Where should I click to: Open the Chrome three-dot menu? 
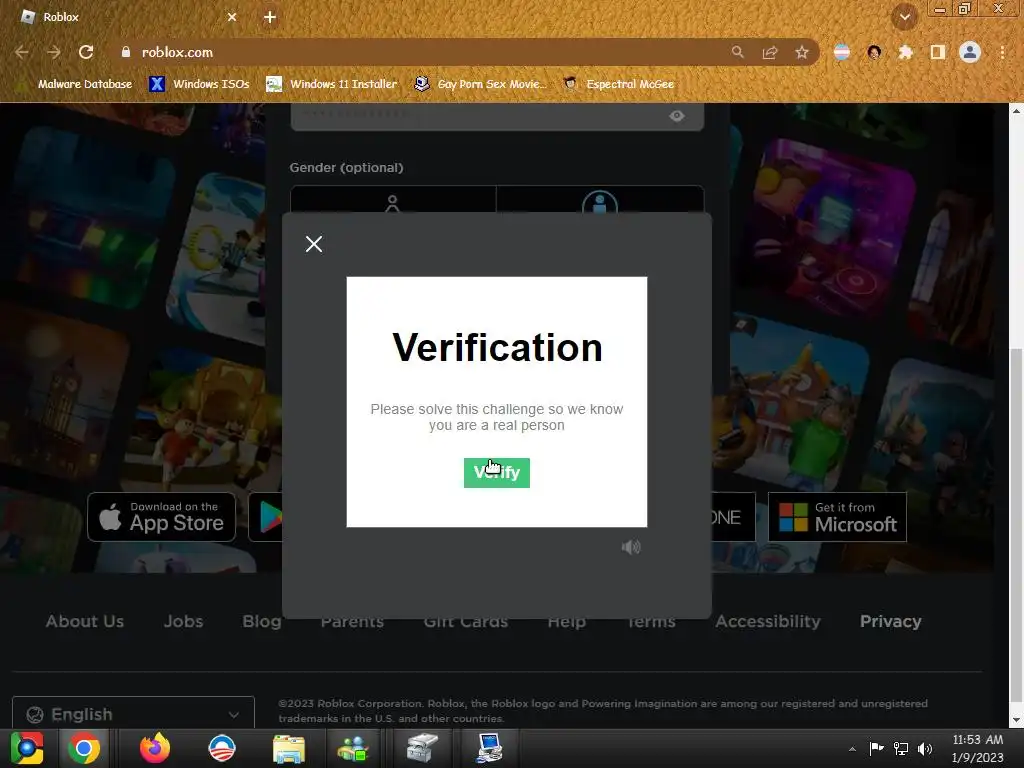tap(1002, 52)
